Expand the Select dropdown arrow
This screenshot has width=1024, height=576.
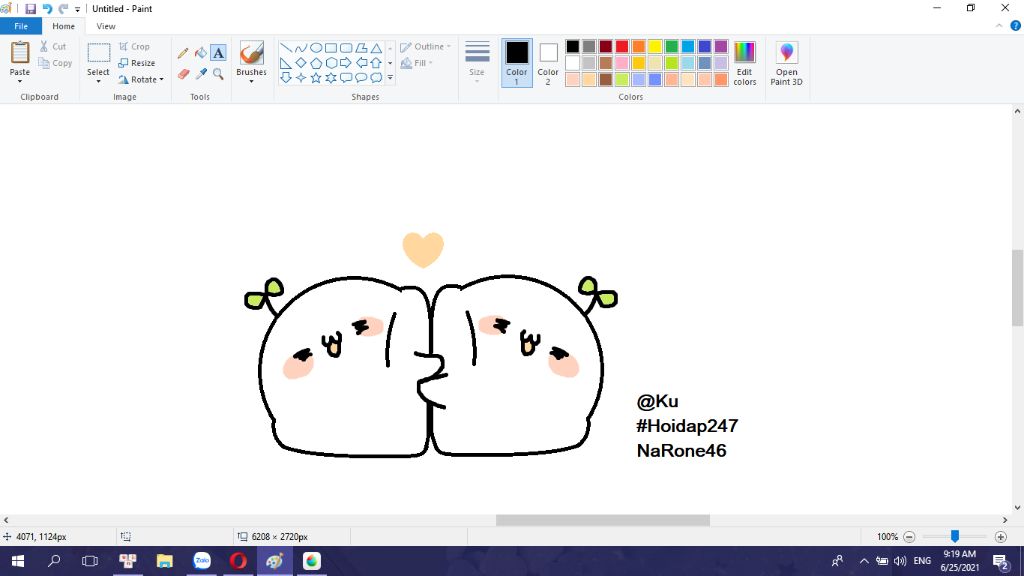tap(99, 82)
